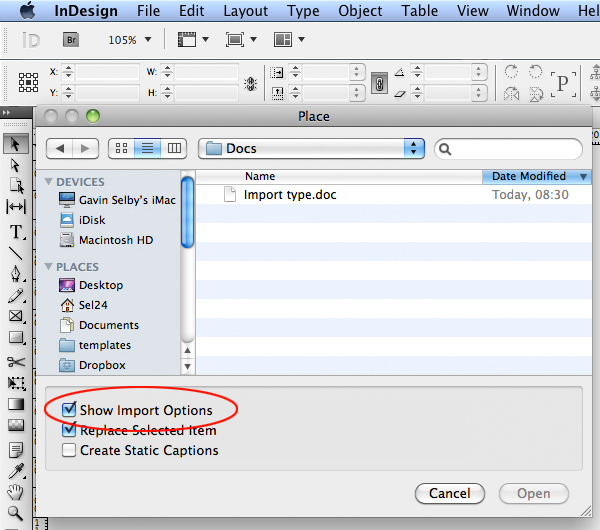
Task: Switch Place dialog to list view
Action: (x=147, y=148)
